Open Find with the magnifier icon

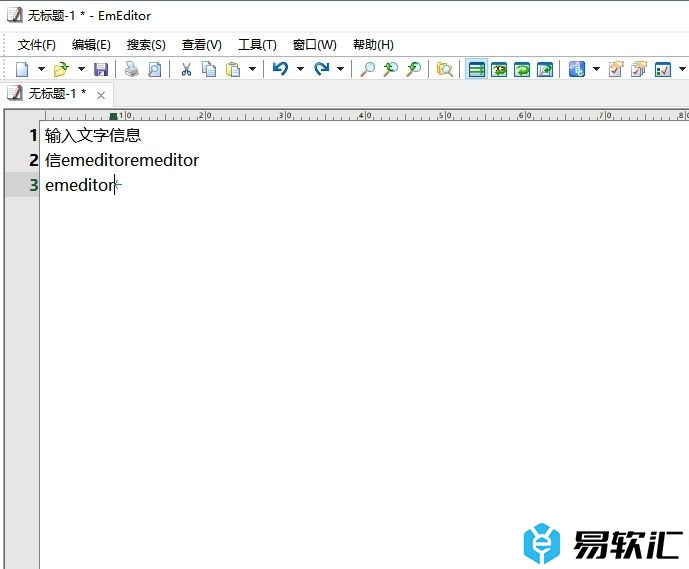coord(367,69)
